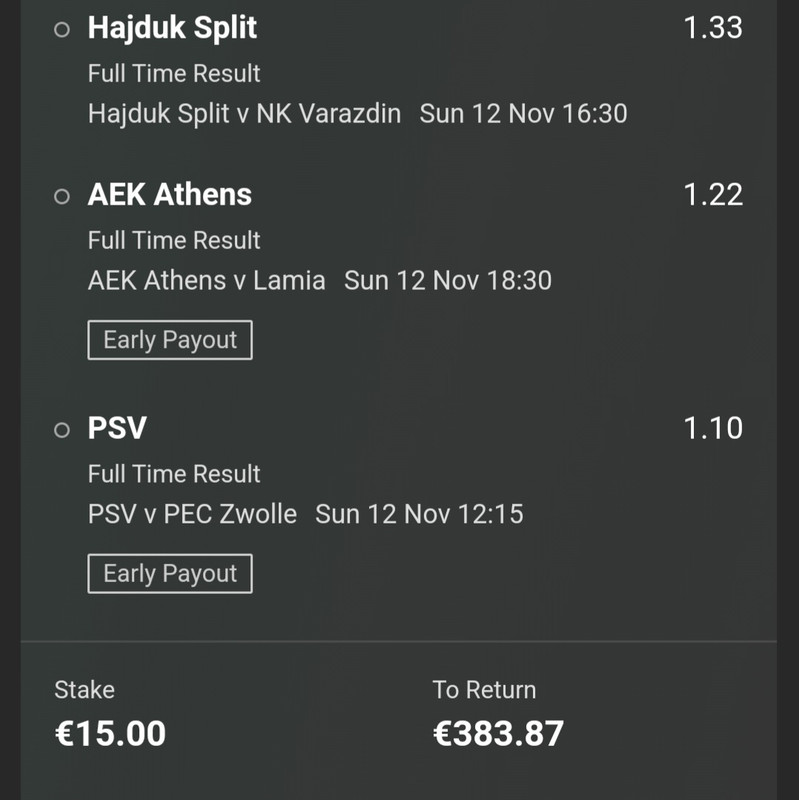Tap the €383.87 return amount
Image resolution: width=799 pixels, height=800 pixels.
click(x=498, y=733)
